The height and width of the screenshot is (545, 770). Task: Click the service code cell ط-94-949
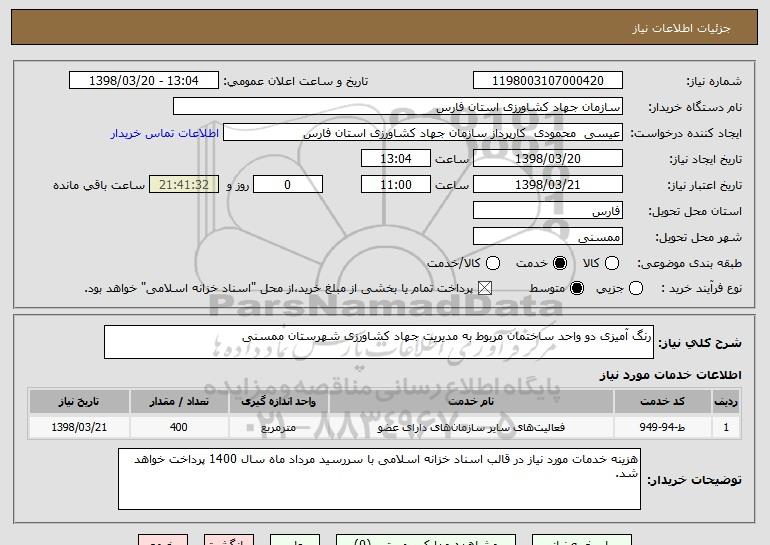coord(662,427)
